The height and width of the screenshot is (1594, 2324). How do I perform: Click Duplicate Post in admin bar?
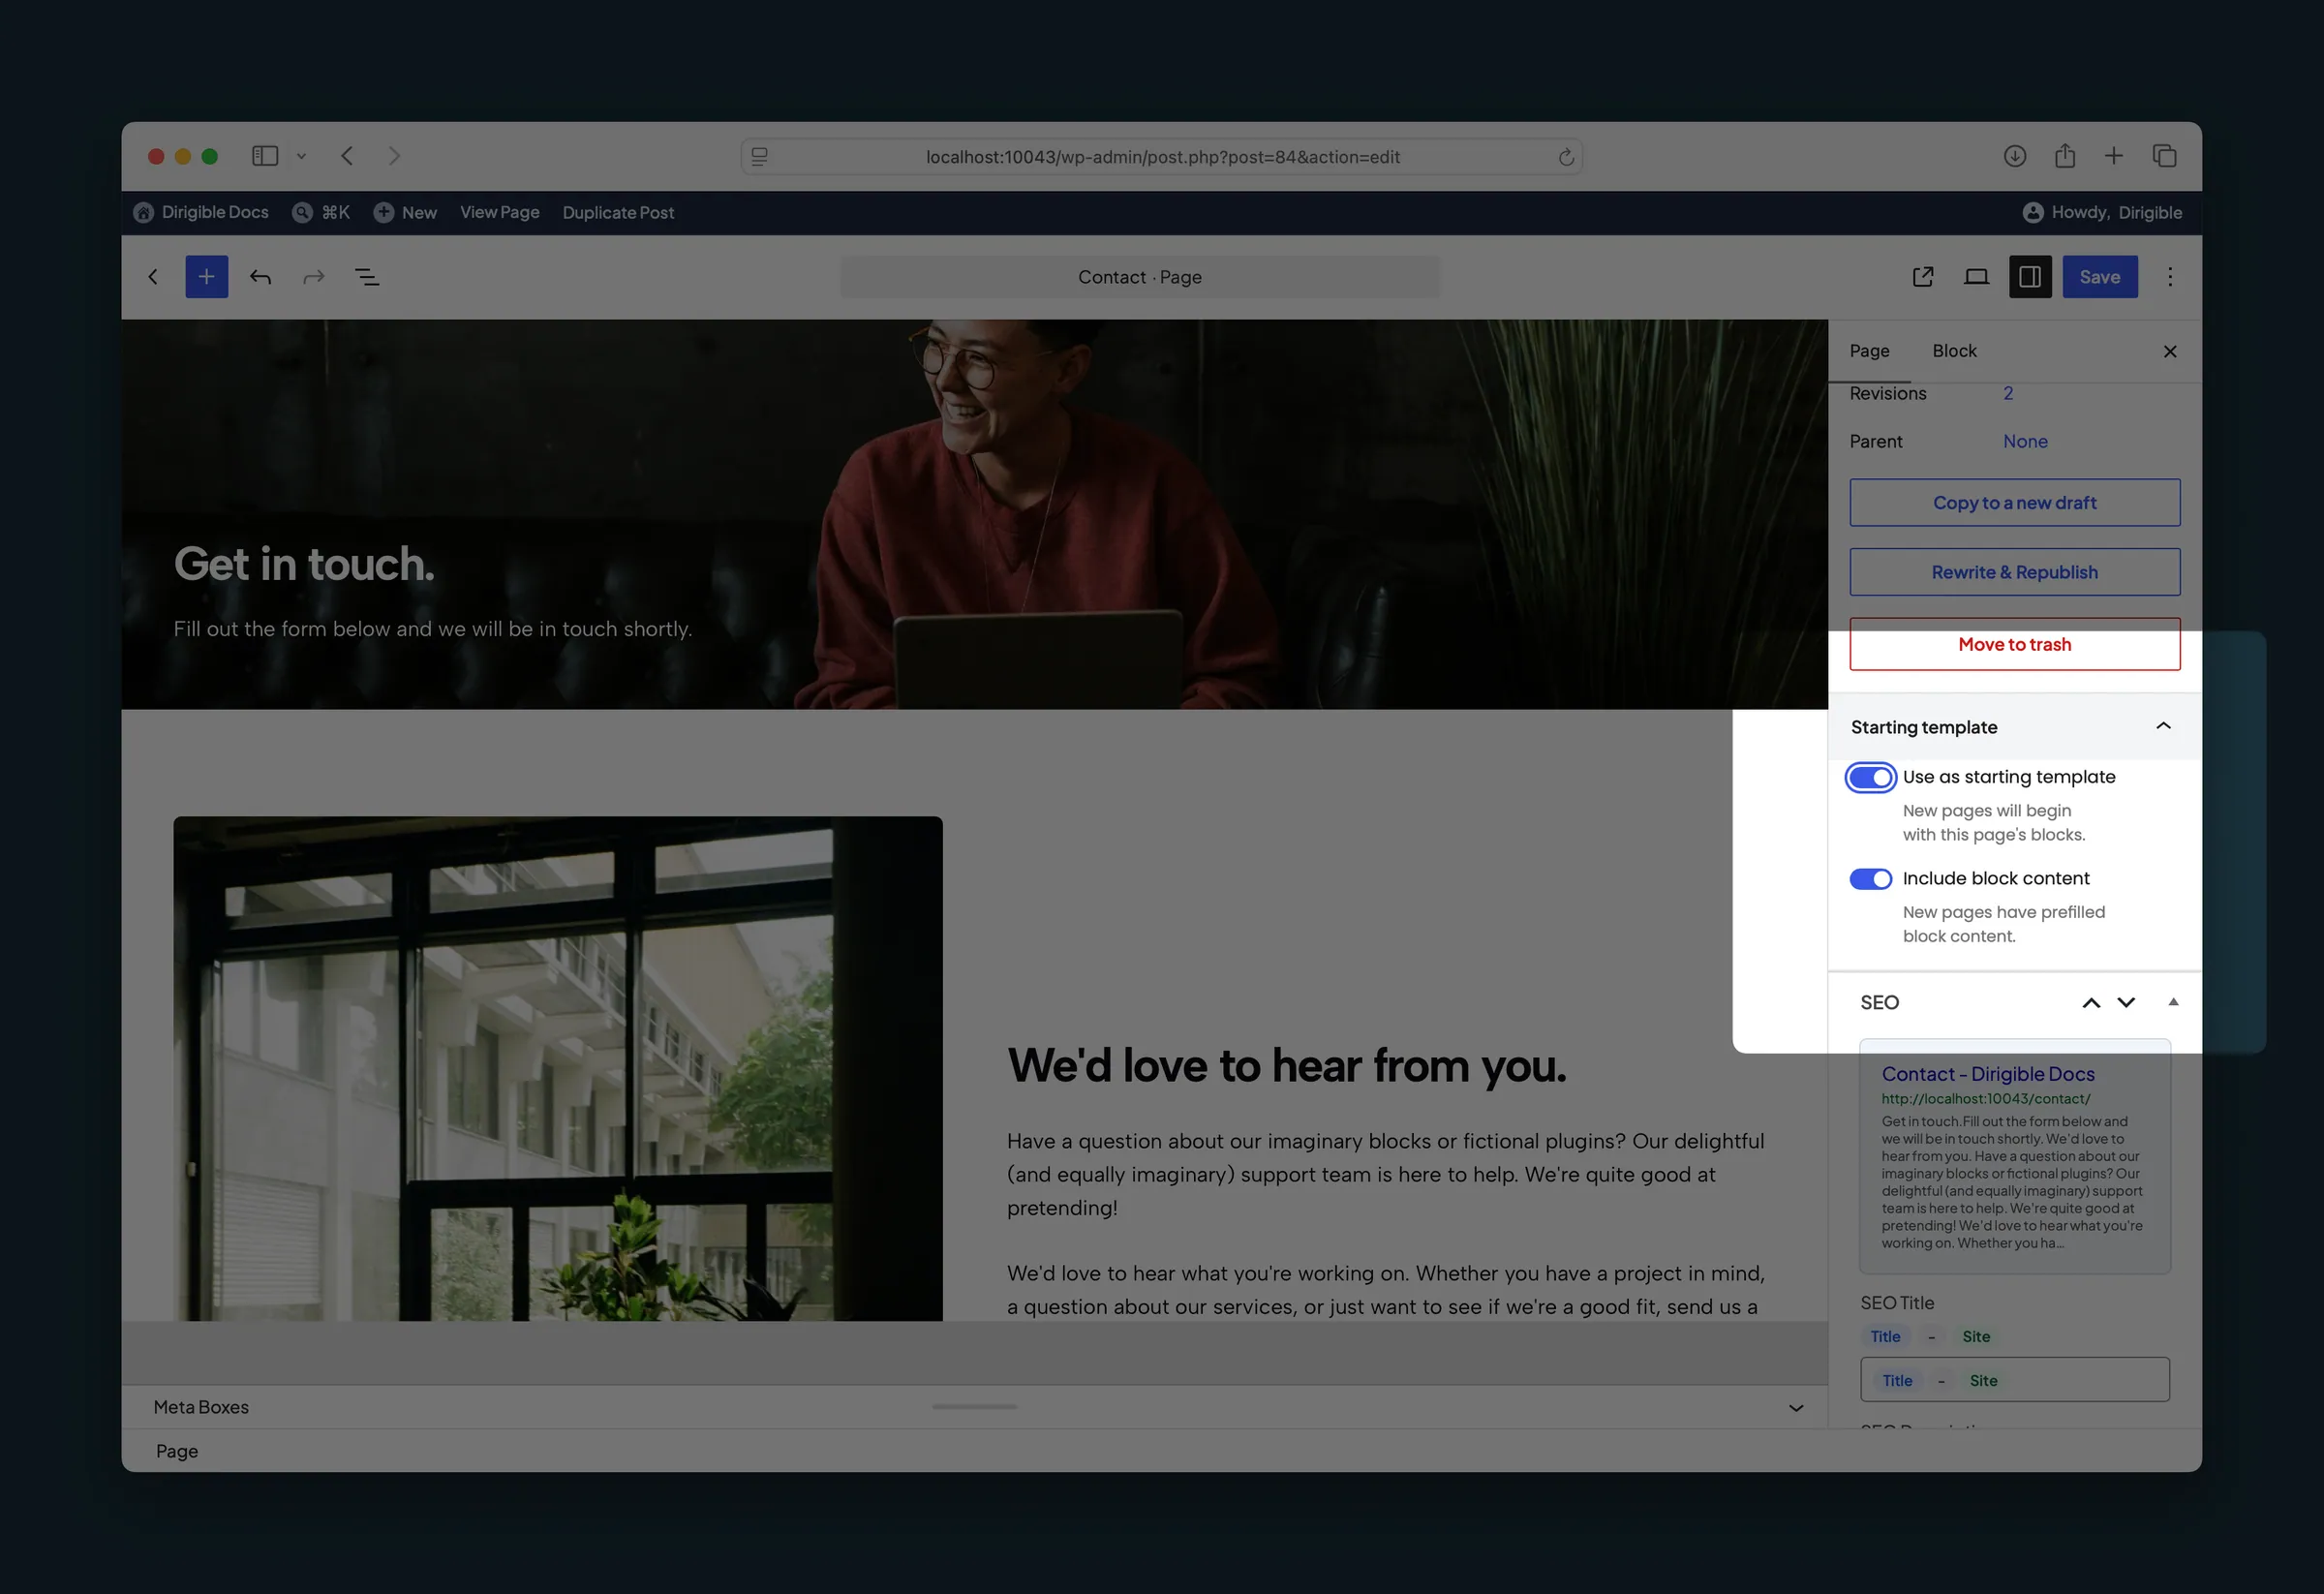point(618,213)
